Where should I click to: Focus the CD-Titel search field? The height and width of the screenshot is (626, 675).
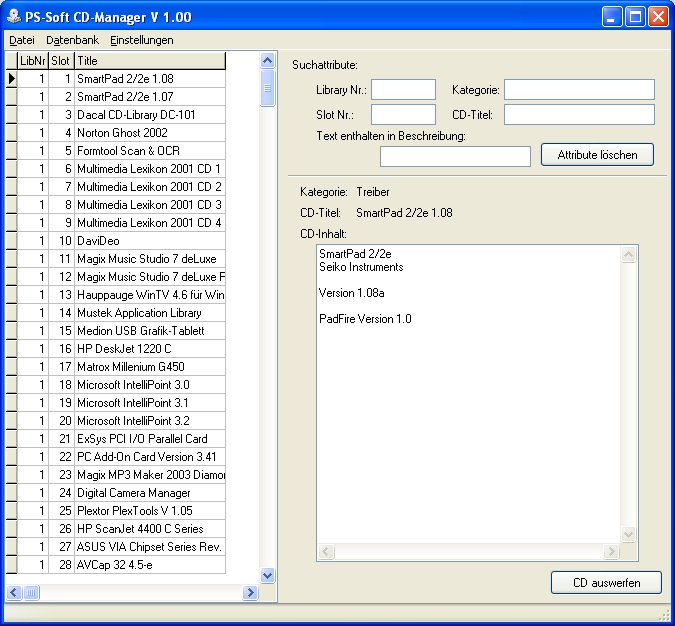click(579, 115)
